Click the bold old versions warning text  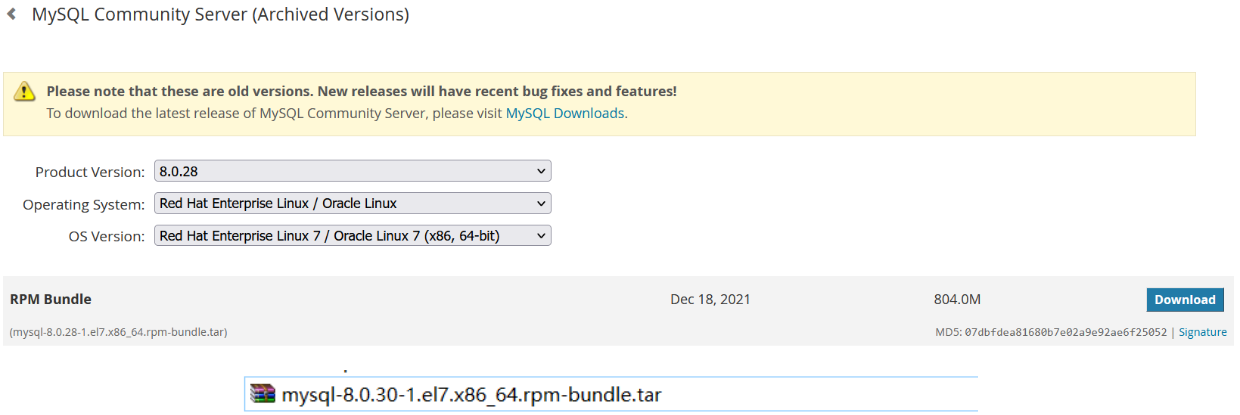coord(361,91)
